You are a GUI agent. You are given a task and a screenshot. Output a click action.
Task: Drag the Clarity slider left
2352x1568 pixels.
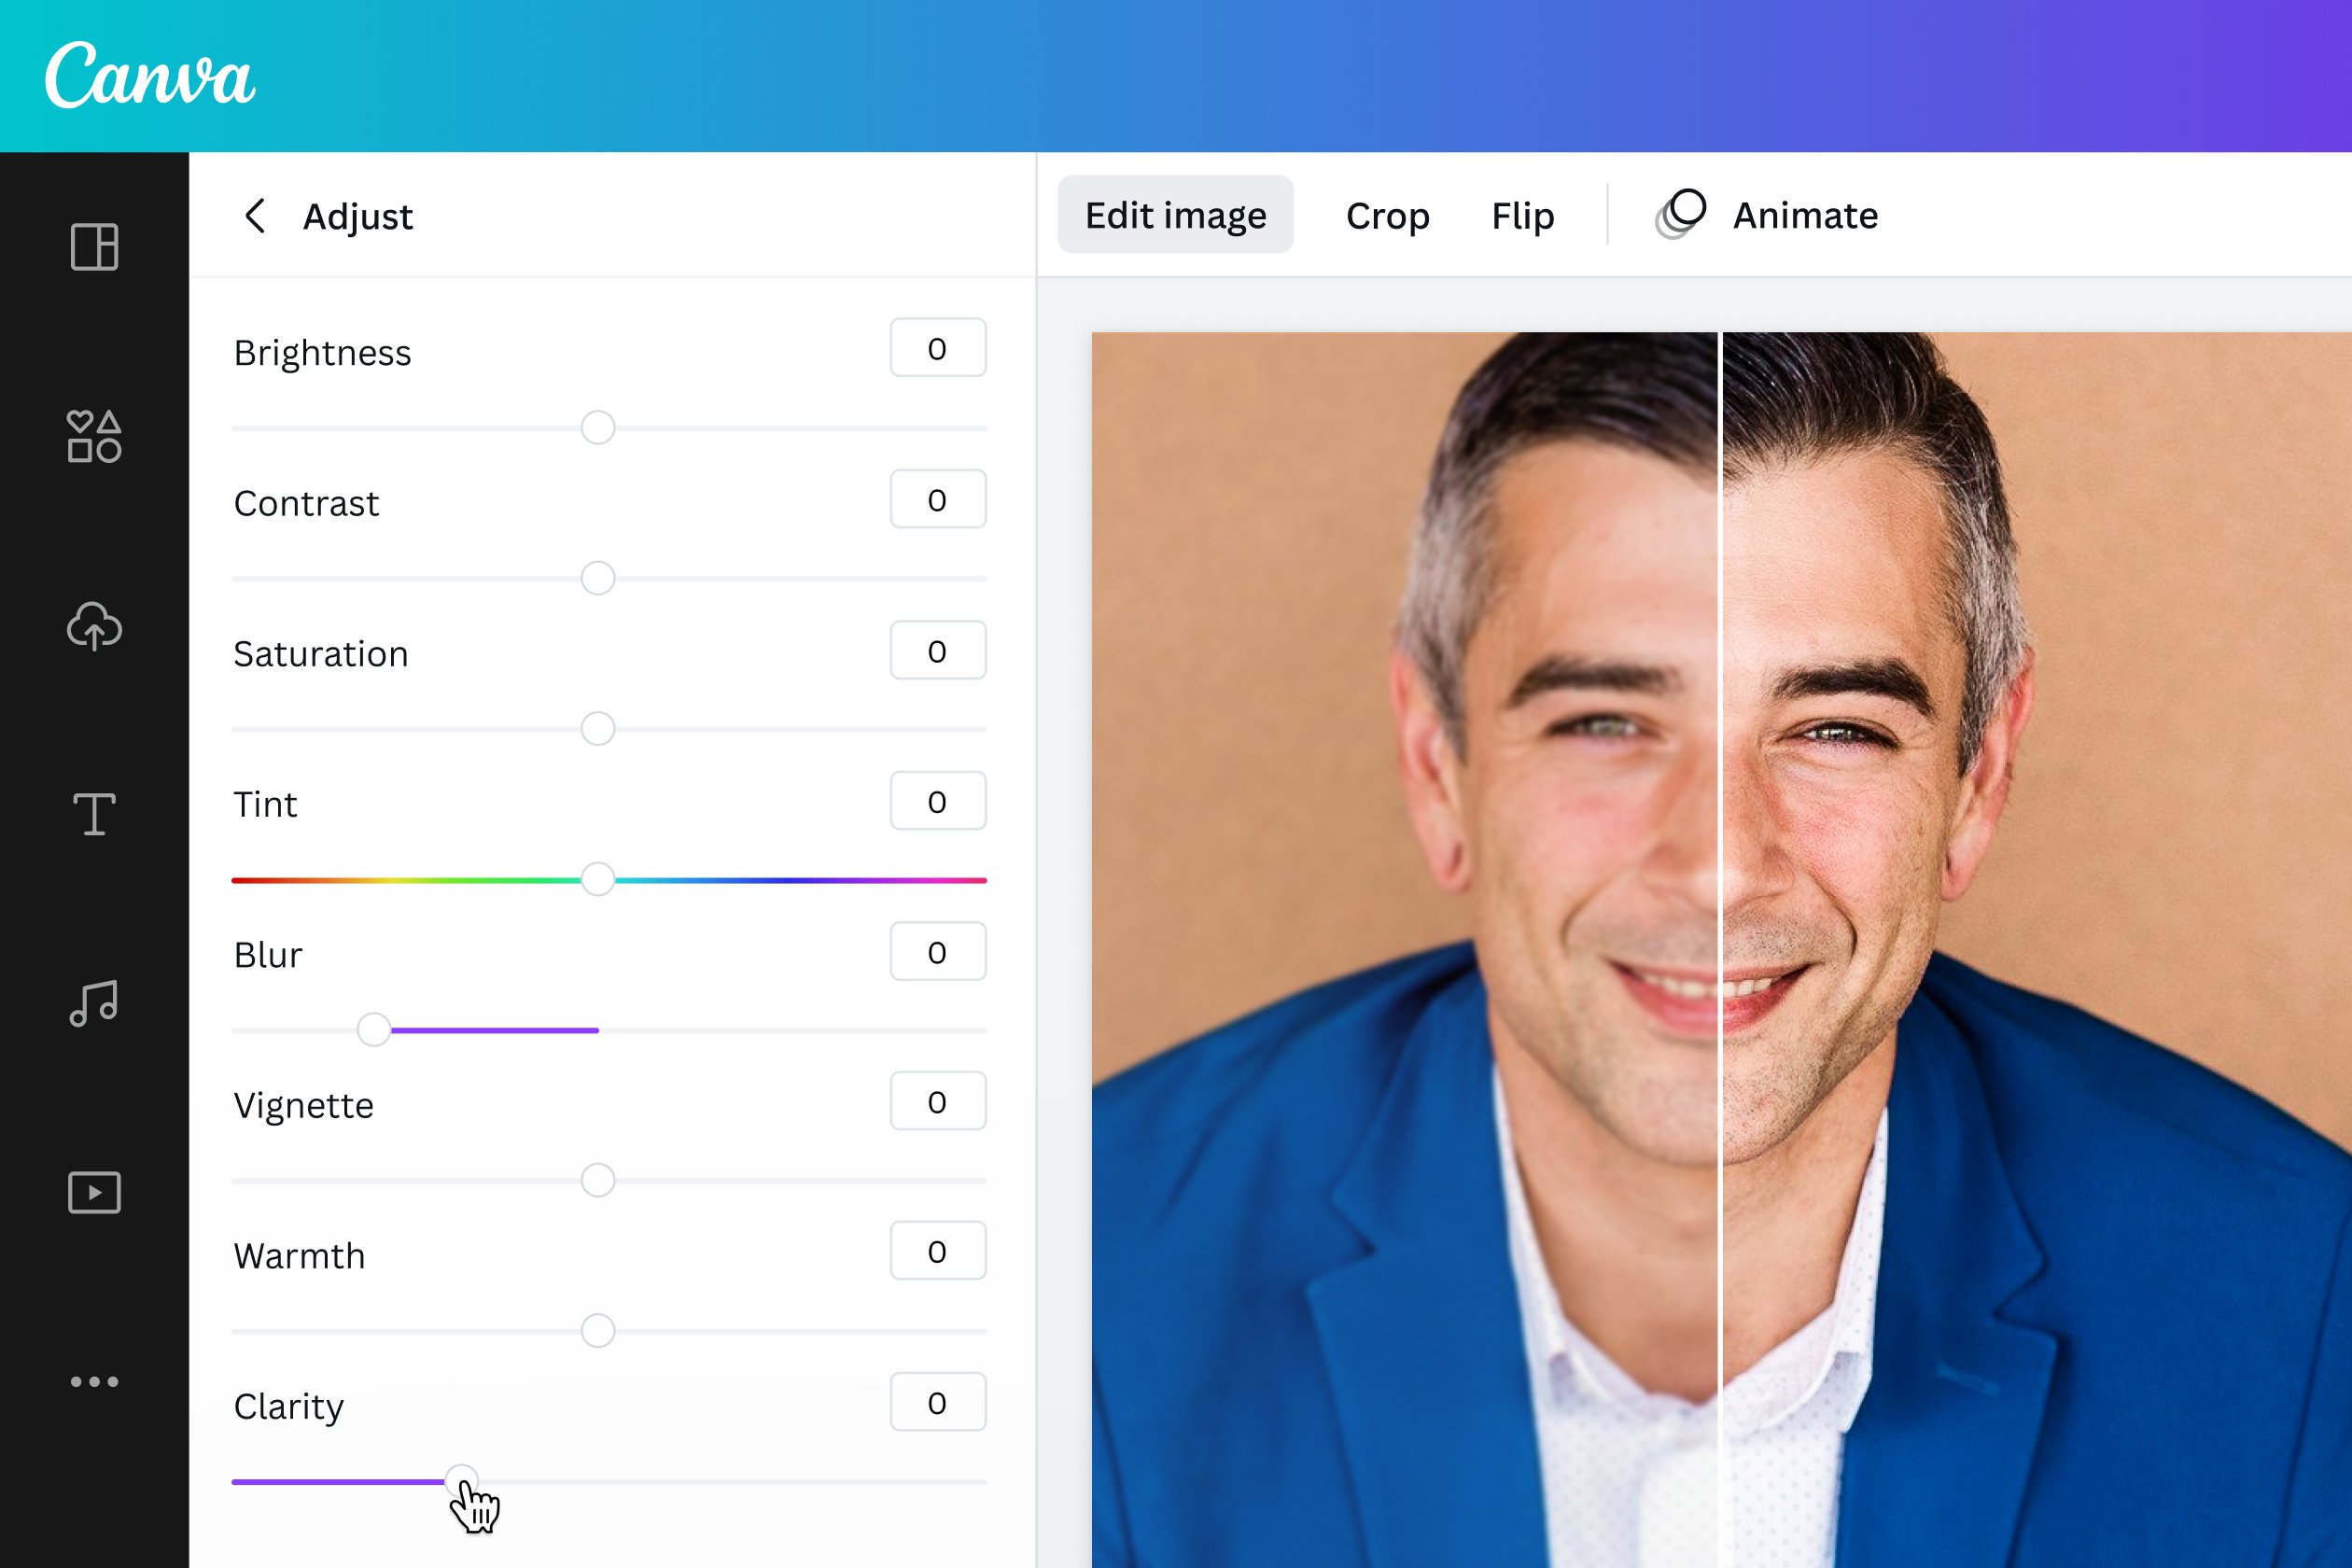pyautogui.click(x=442, y=1478)
